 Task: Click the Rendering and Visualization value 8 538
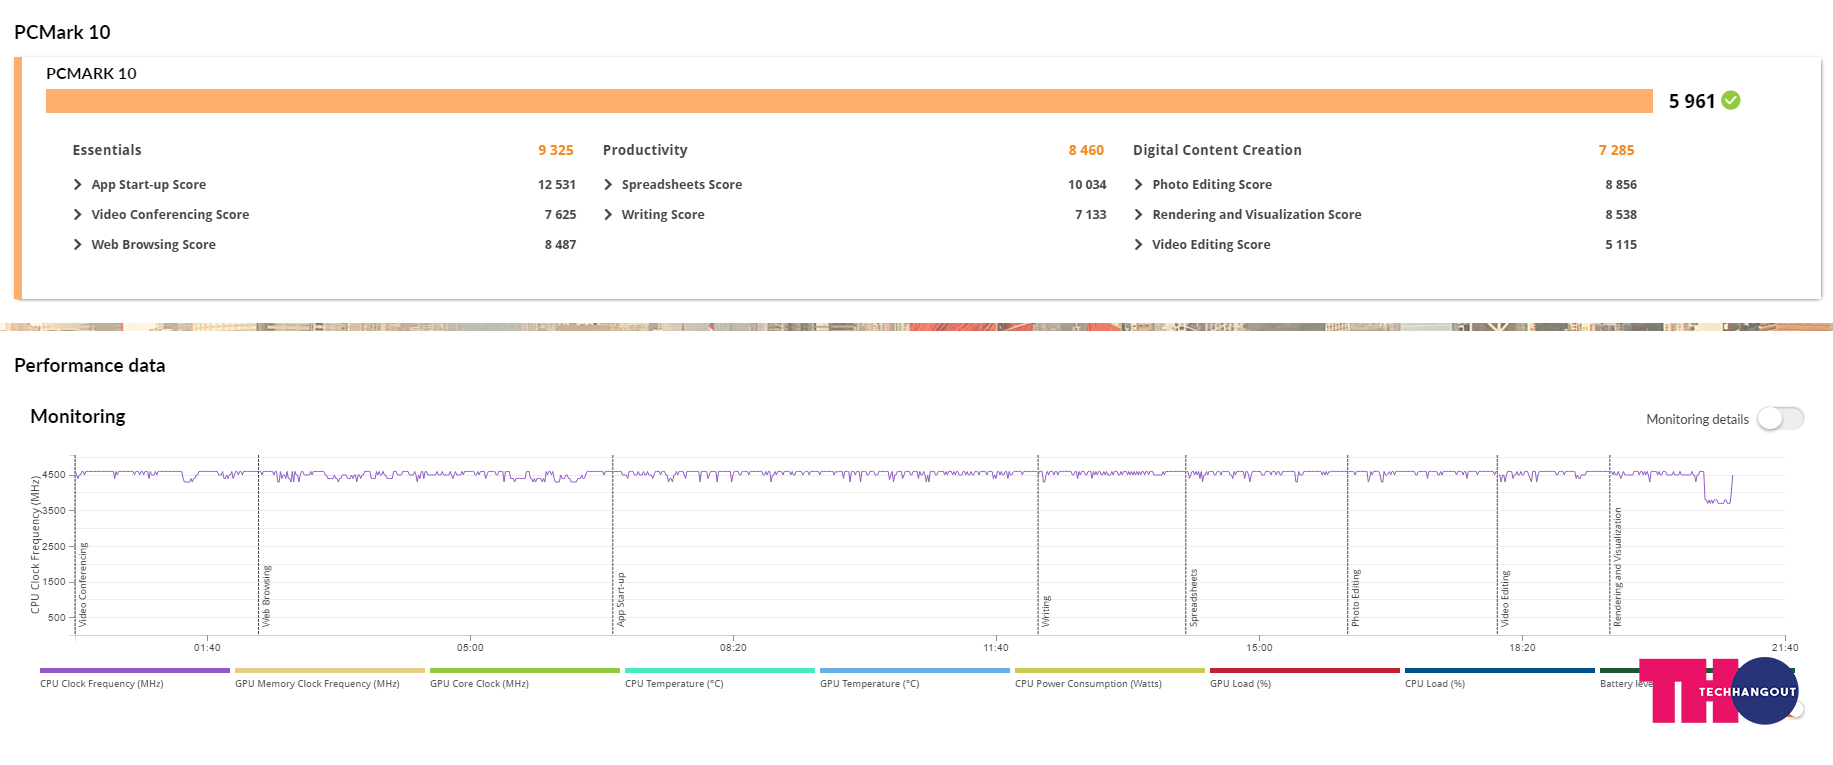pyautogui.click(x=1621, y=215)
